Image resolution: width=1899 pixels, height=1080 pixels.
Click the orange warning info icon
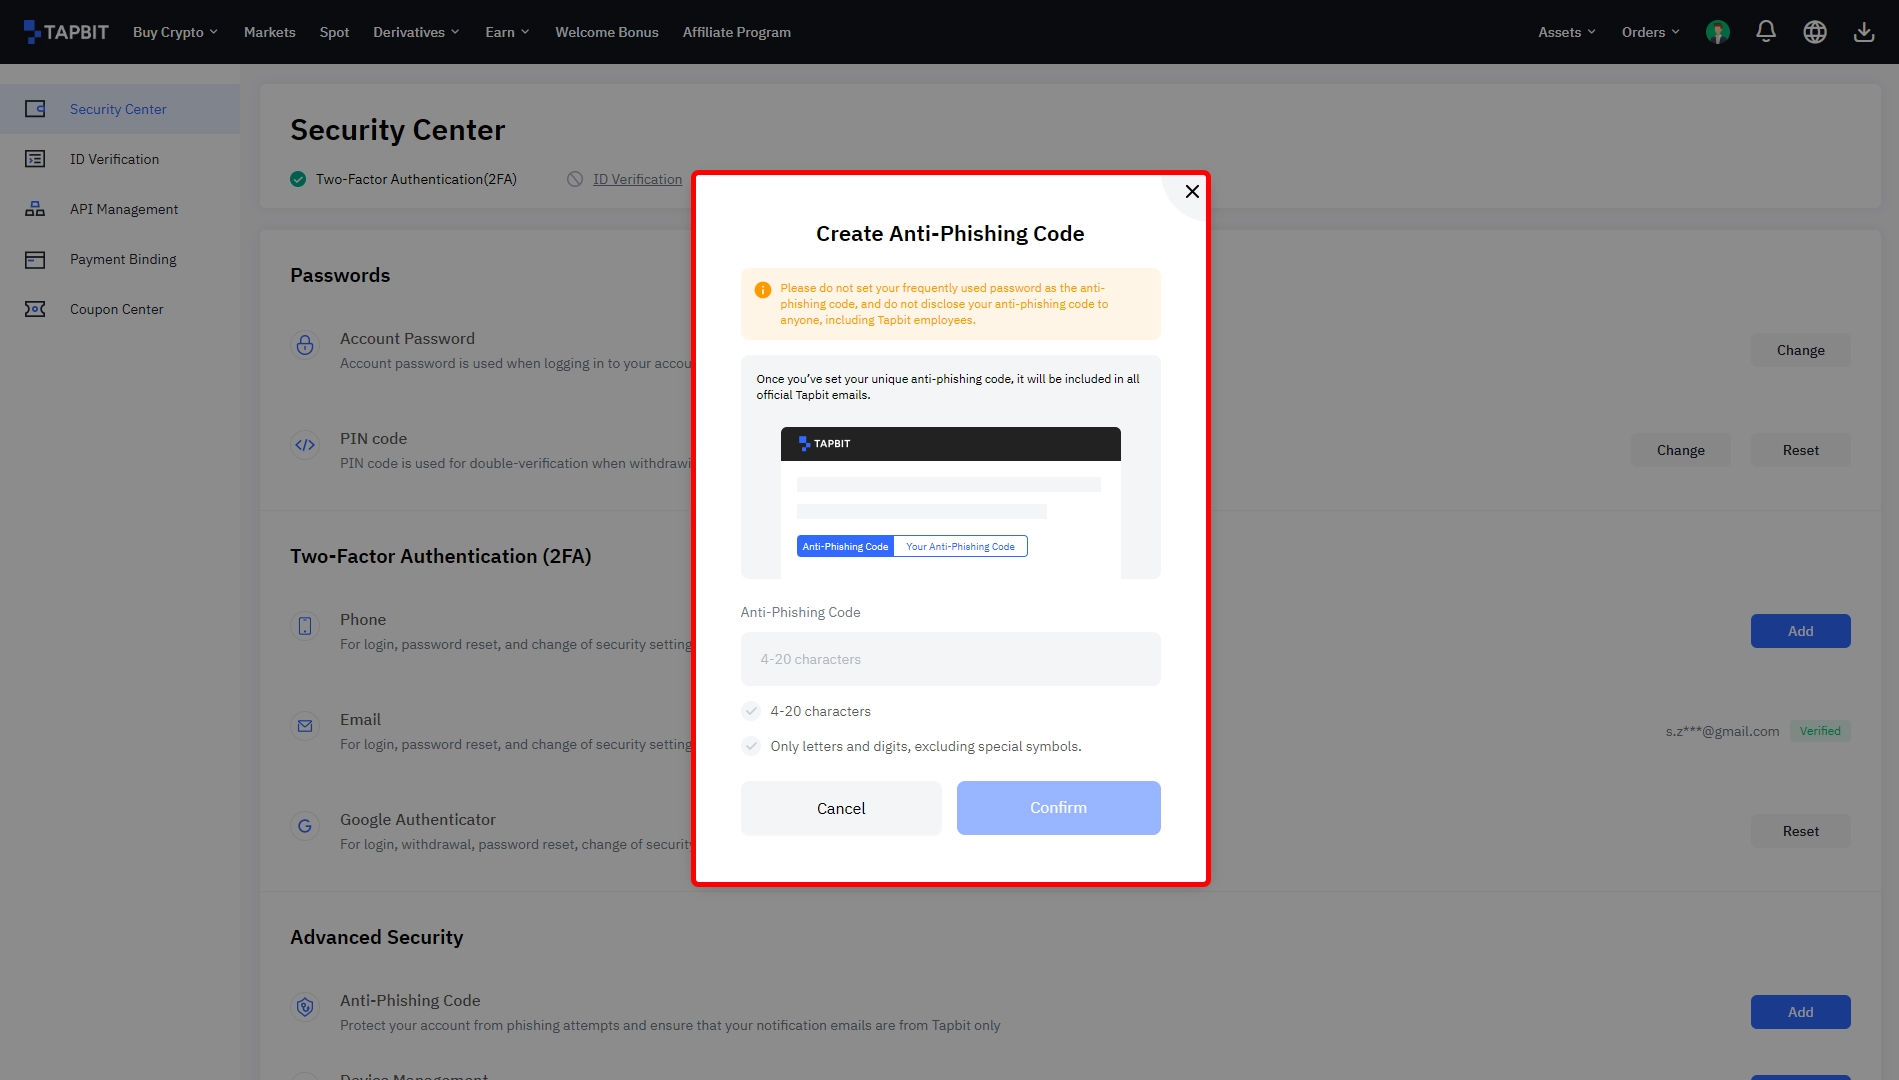pos(762,290)
